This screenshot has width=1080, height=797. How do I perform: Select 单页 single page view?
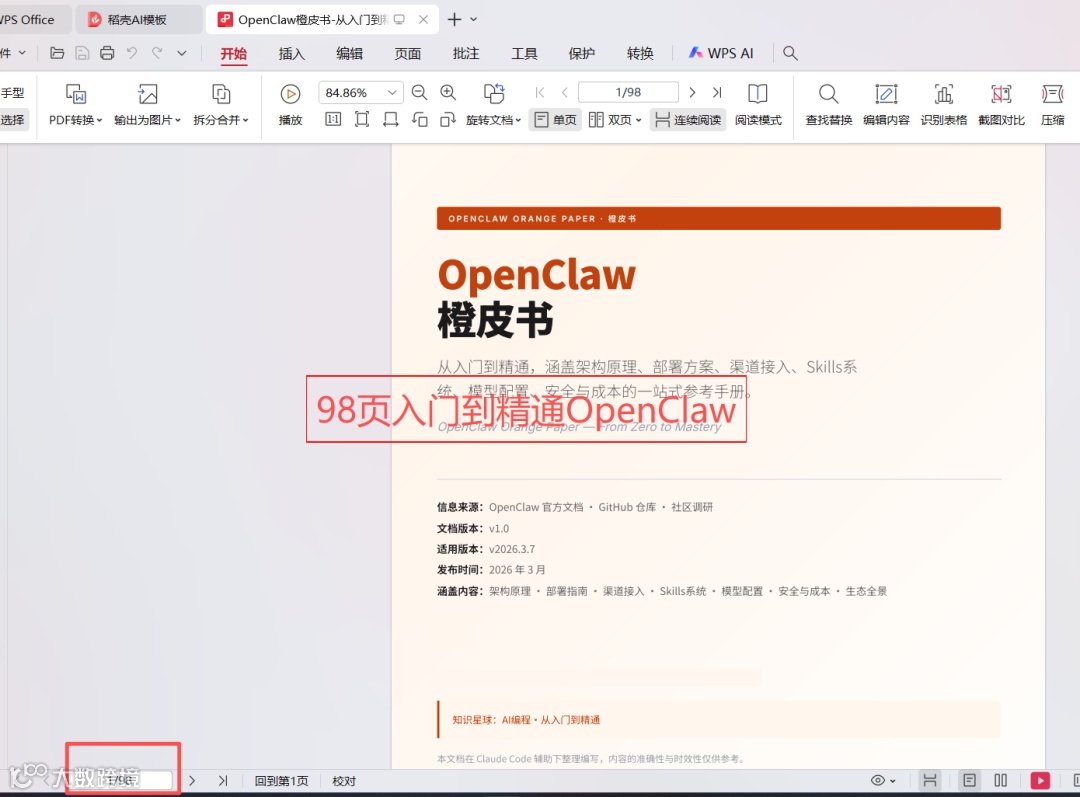tap(555, 120)
